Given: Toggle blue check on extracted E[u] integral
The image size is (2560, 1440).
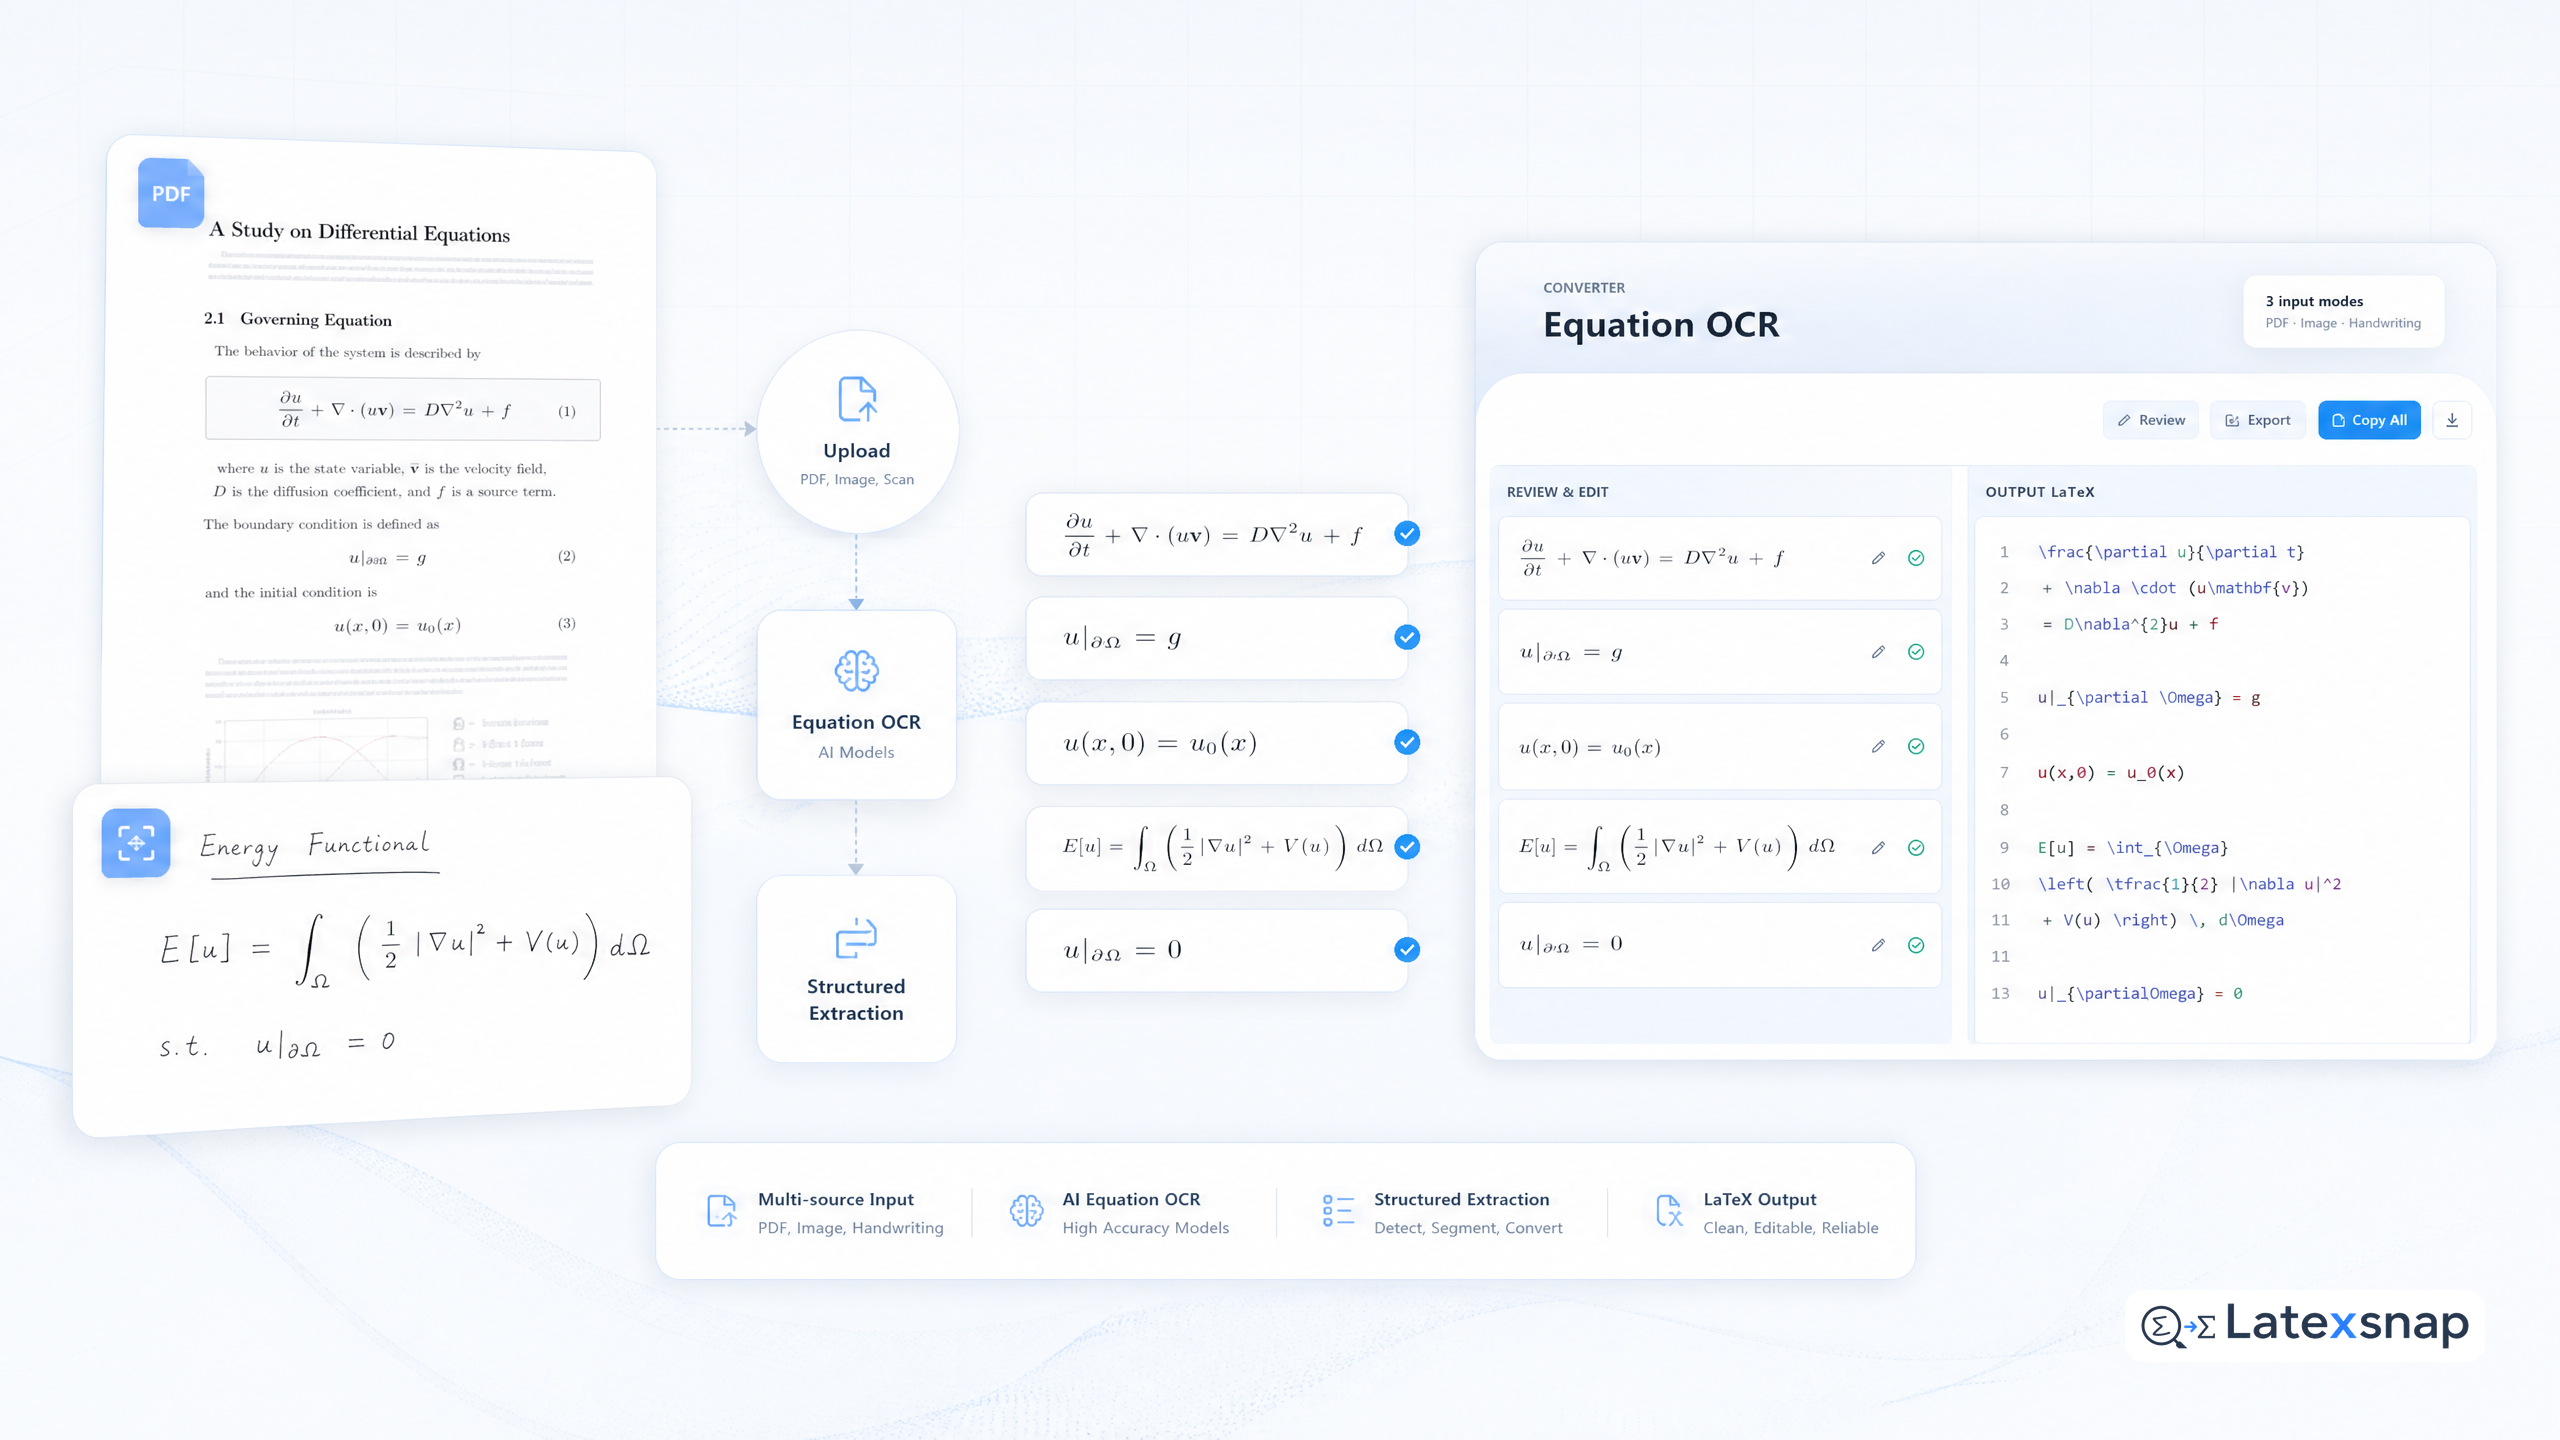Looking at the screenshot, I should pos(1407,847).
